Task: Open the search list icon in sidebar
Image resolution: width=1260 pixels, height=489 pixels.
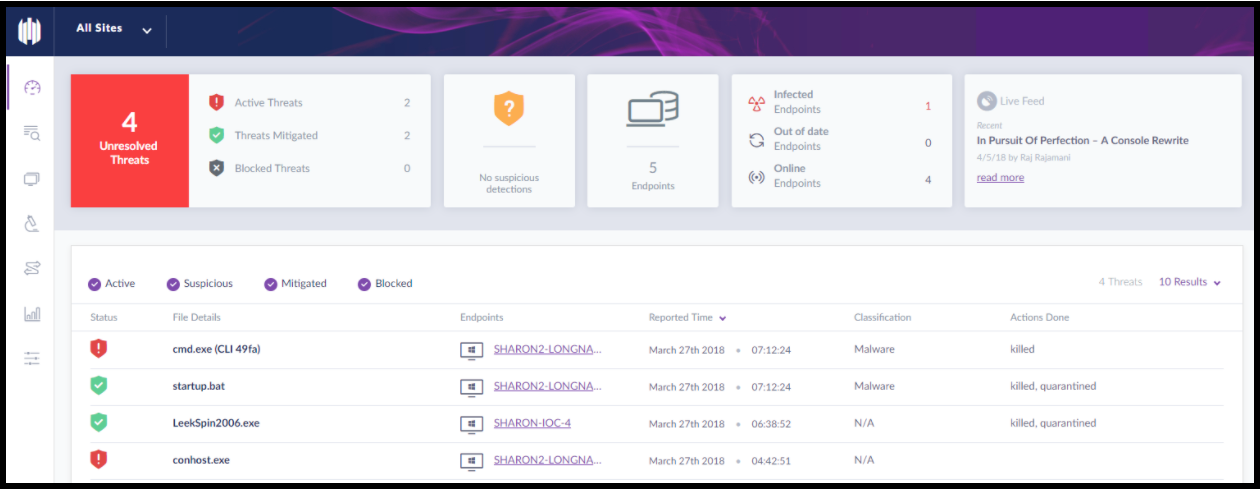Action: pyautogui.click(x=32, y=134)
